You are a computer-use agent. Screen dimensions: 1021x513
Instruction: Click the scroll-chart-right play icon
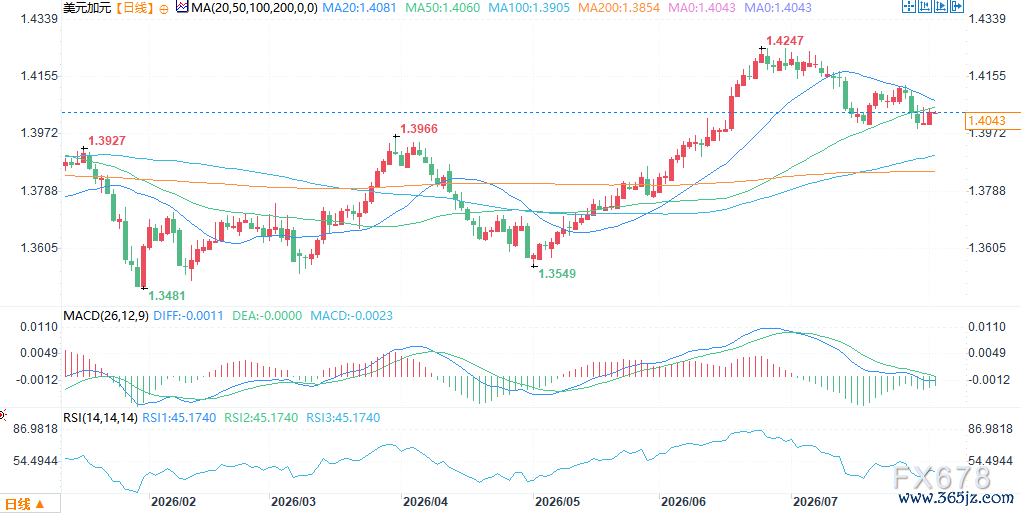point(941,6)
